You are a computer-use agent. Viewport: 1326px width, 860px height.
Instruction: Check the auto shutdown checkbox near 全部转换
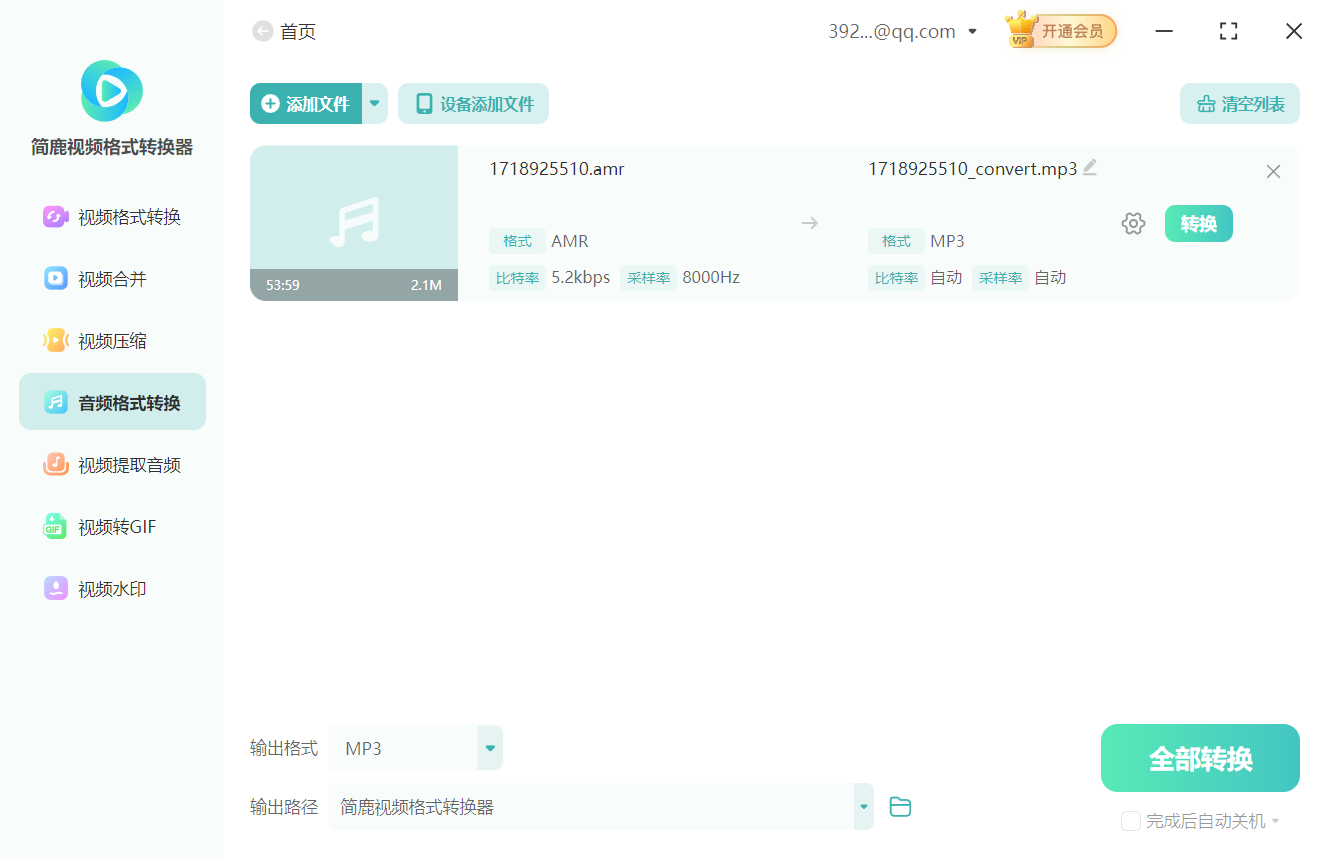1130,820
